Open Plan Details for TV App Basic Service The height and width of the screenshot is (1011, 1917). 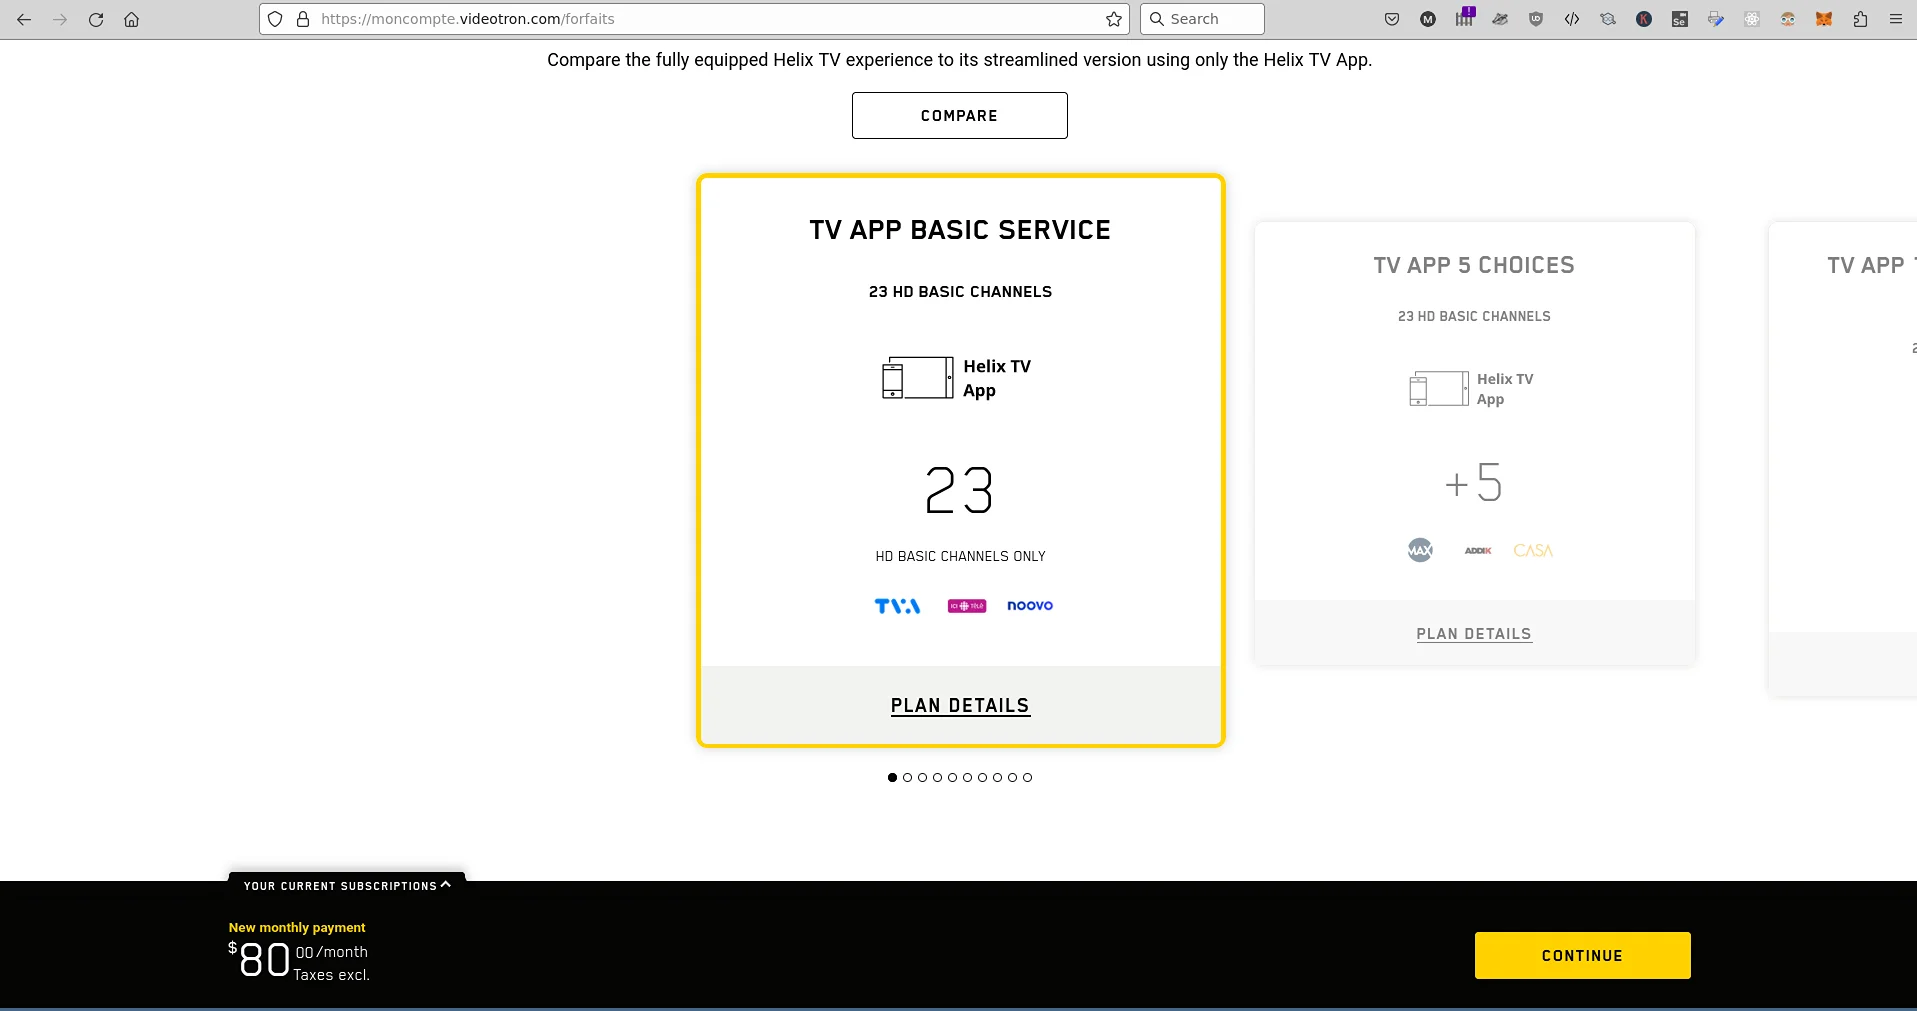click(959, 706)
